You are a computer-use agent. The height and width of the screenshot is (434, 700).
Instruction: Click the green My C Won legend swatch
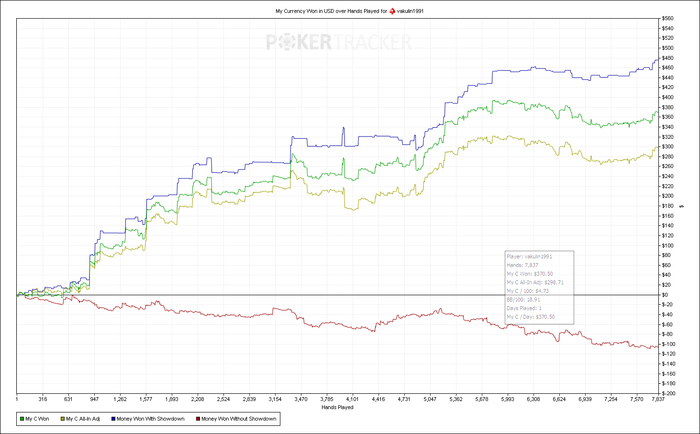coord(22,419)
